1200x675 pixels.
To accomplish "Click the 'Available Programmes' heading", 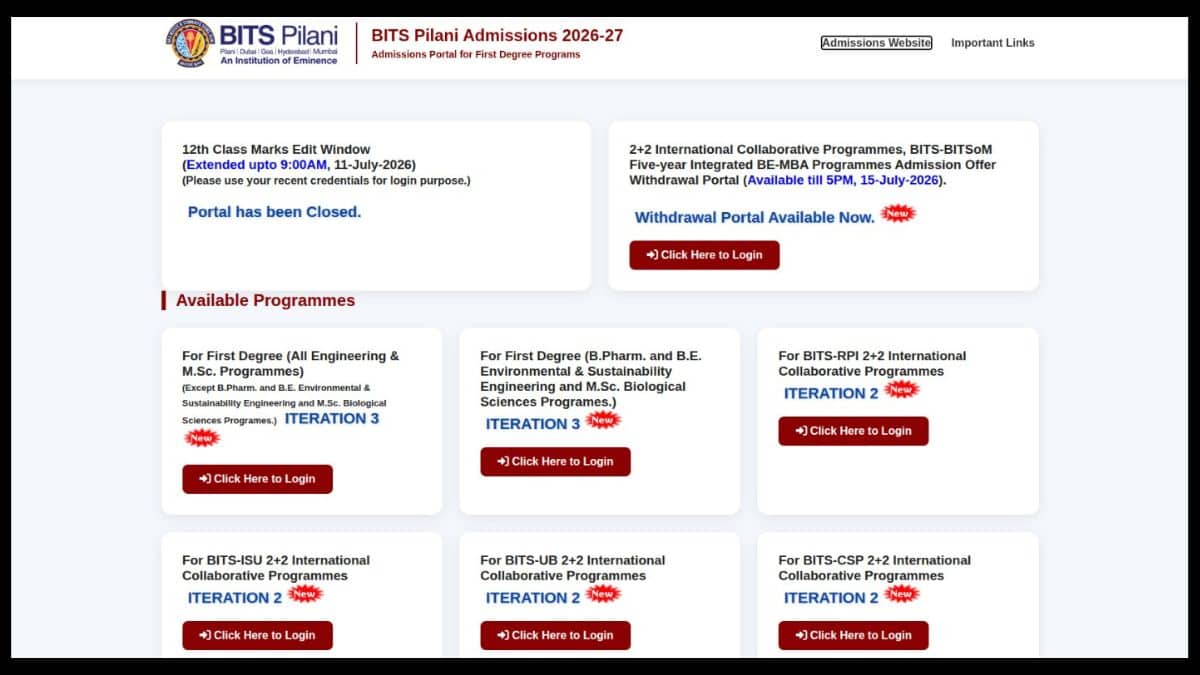I will [265, 300].
